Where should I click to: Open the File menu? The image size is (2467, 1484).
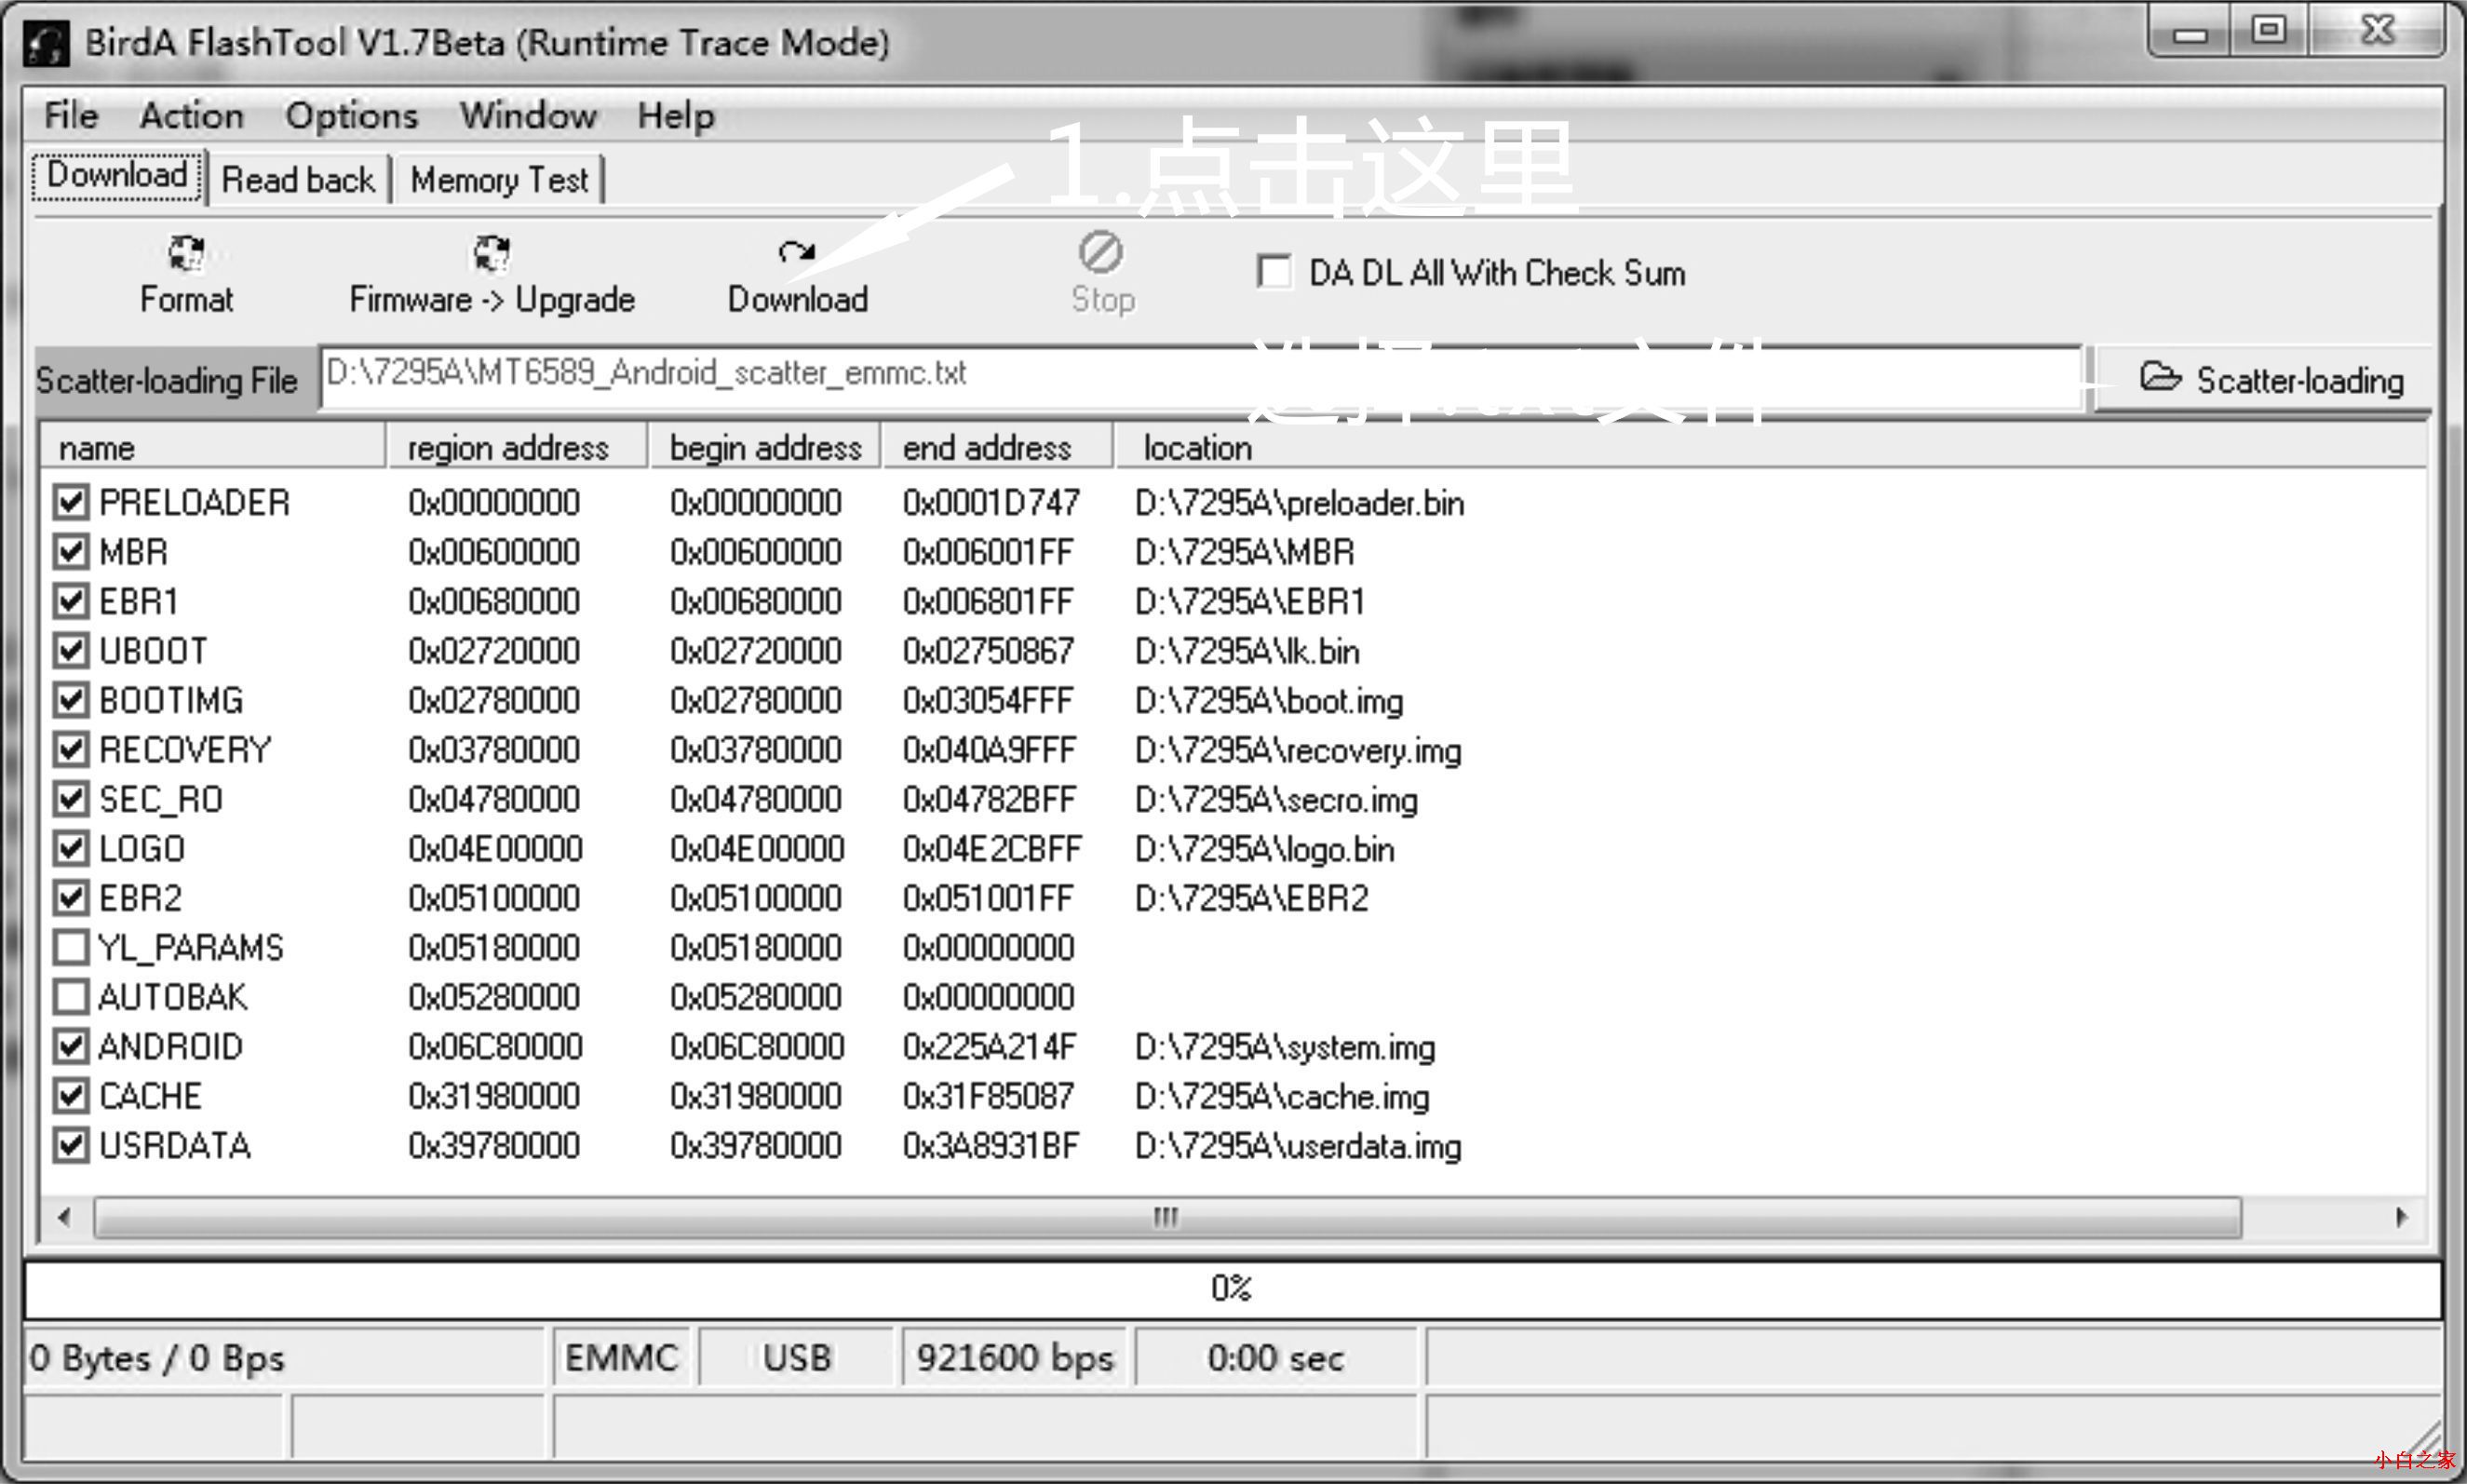click(x=71, y=116)
